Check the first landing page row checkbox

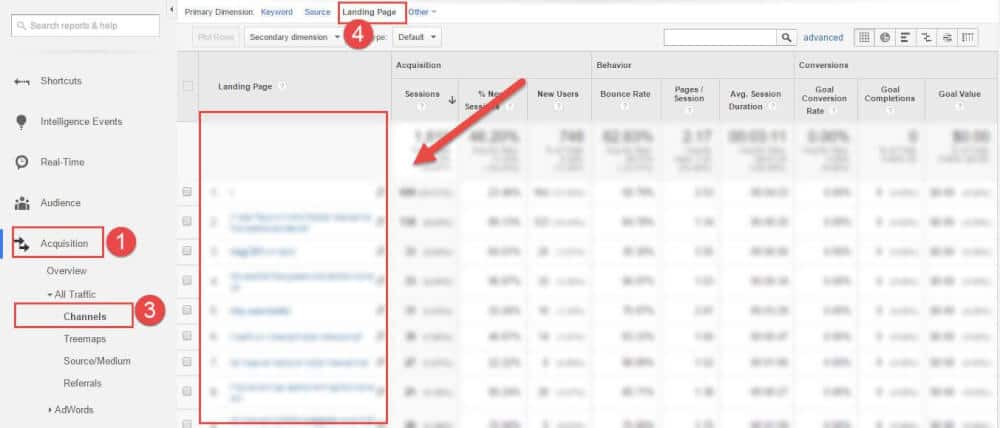[188, 192]
